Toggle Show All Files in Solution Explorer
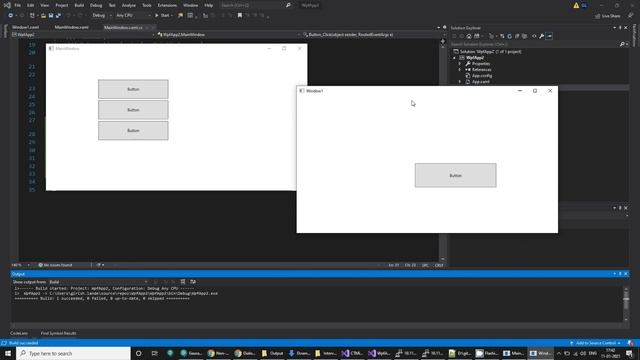The image size is (640, 360). (x=524, y=36)
